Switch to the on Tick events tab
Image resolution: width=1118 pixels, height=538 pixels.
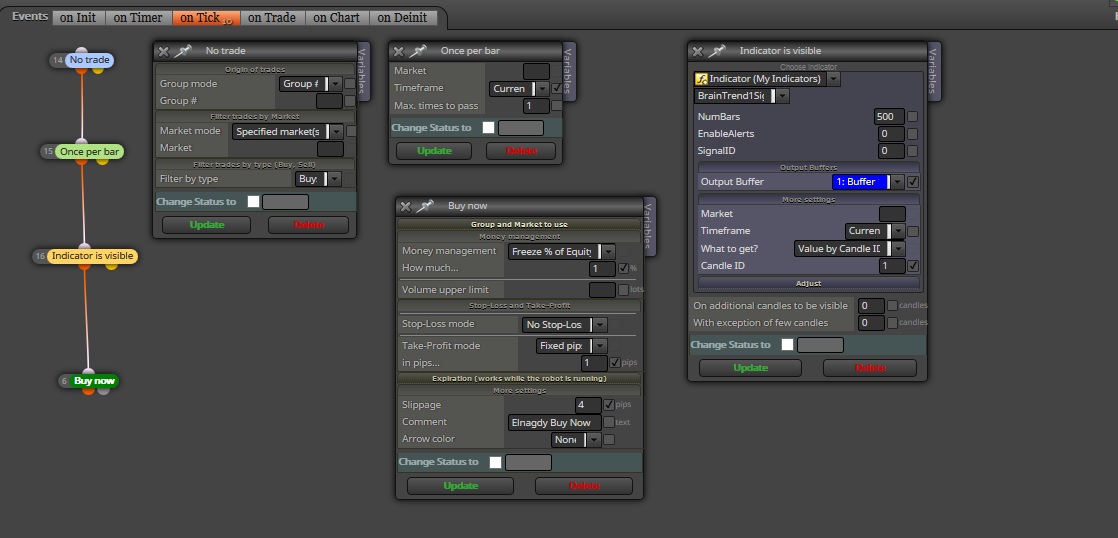point(205,18)
